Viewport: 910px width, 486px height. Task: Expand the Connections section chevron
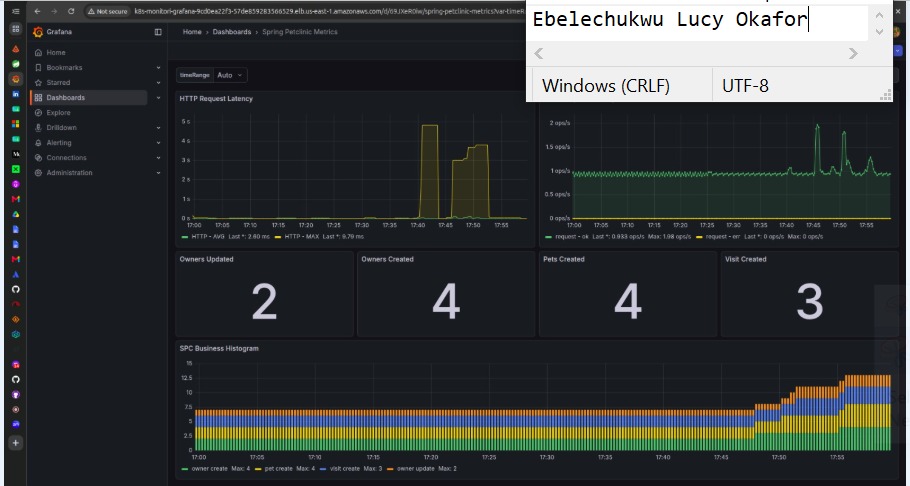pos(158,158)
